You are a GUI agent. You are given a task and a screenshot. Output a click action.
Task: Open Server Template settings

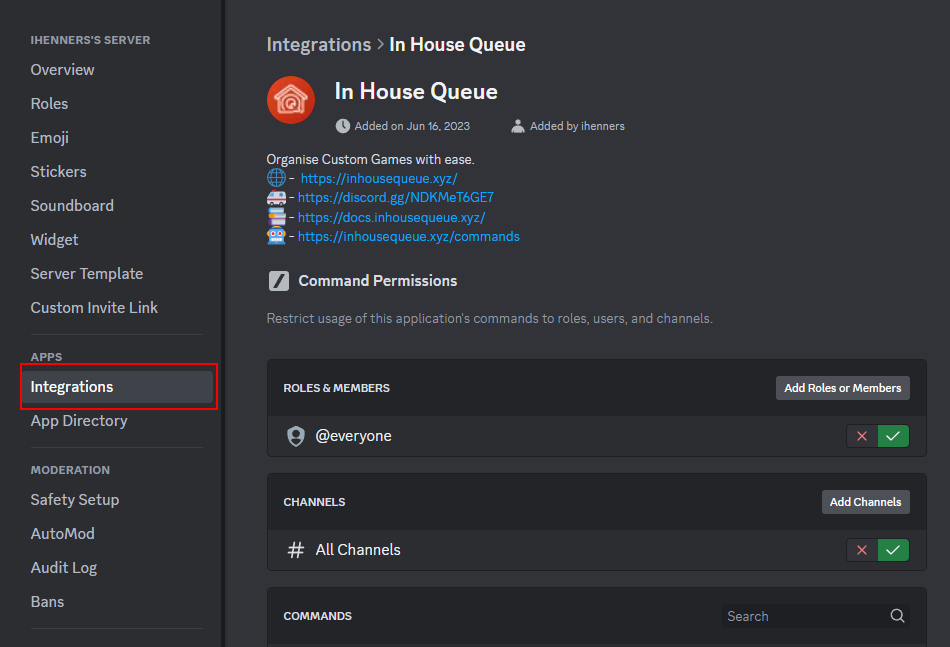point(87,274)
